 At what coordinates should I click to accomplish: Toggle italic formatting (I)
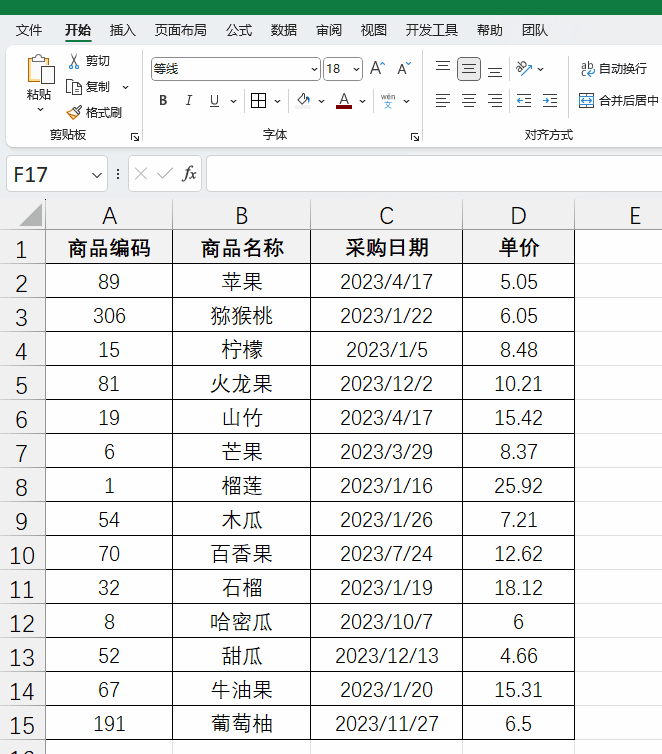click(189, 101)
